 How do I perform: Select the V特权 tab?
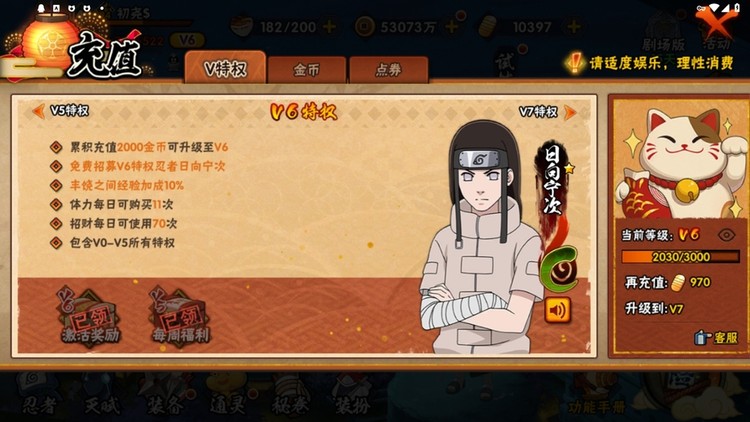(x=225, y=68)
